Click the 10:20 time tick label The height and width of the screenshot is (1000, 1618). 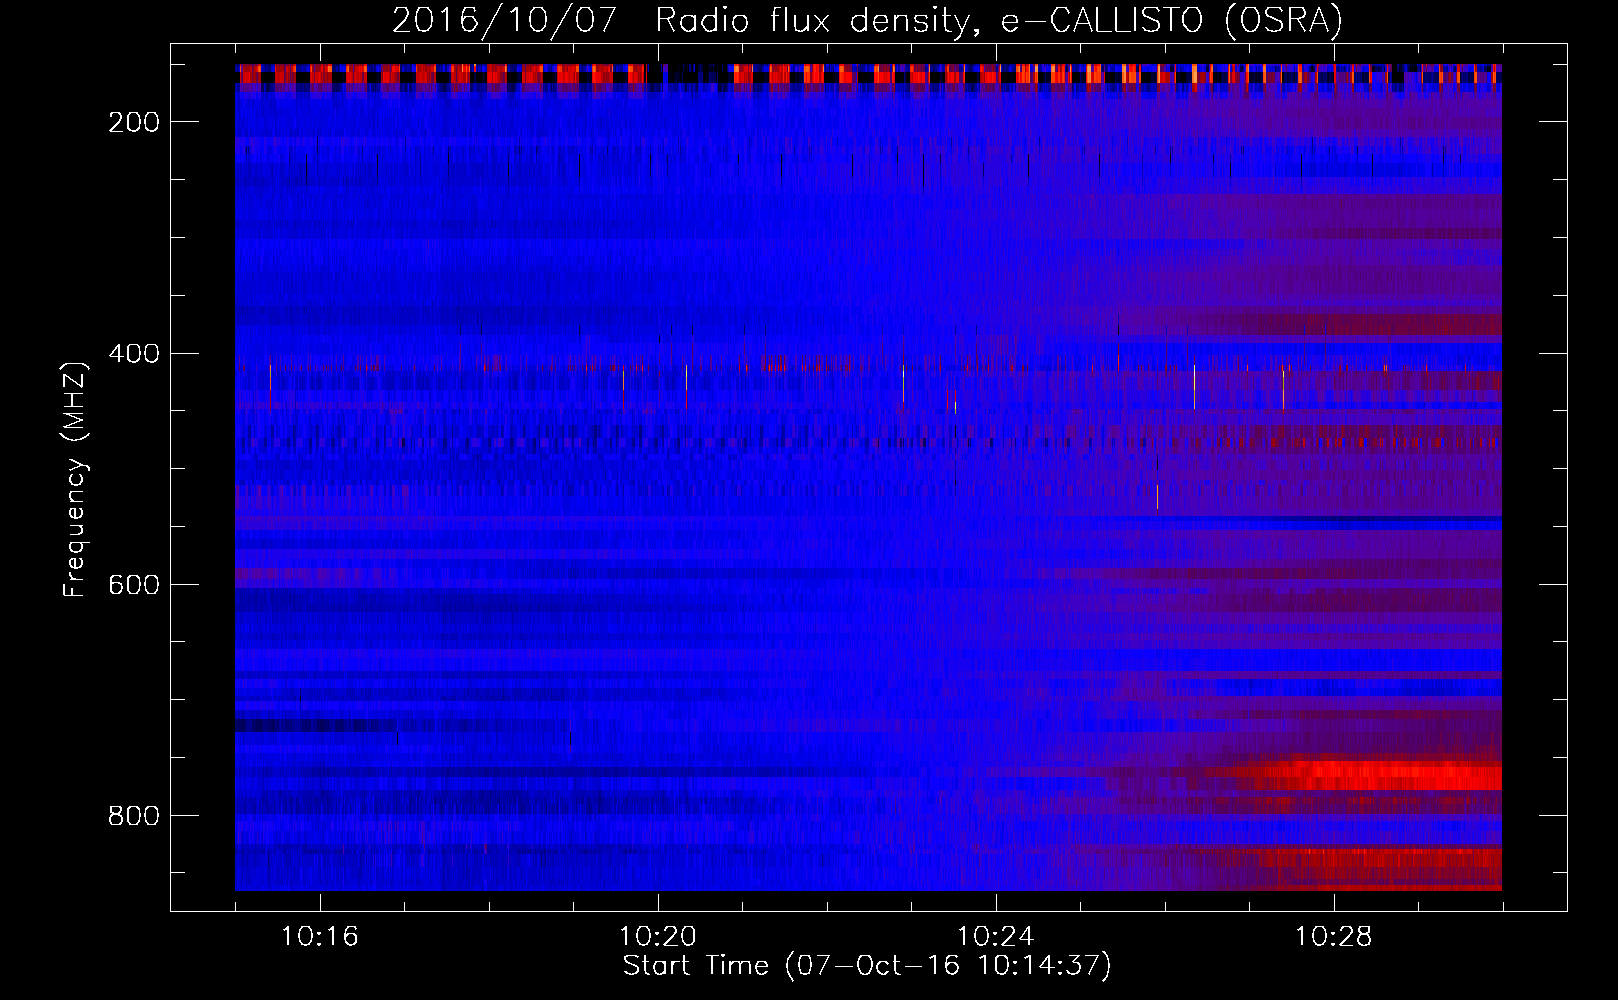pos(658,937)
